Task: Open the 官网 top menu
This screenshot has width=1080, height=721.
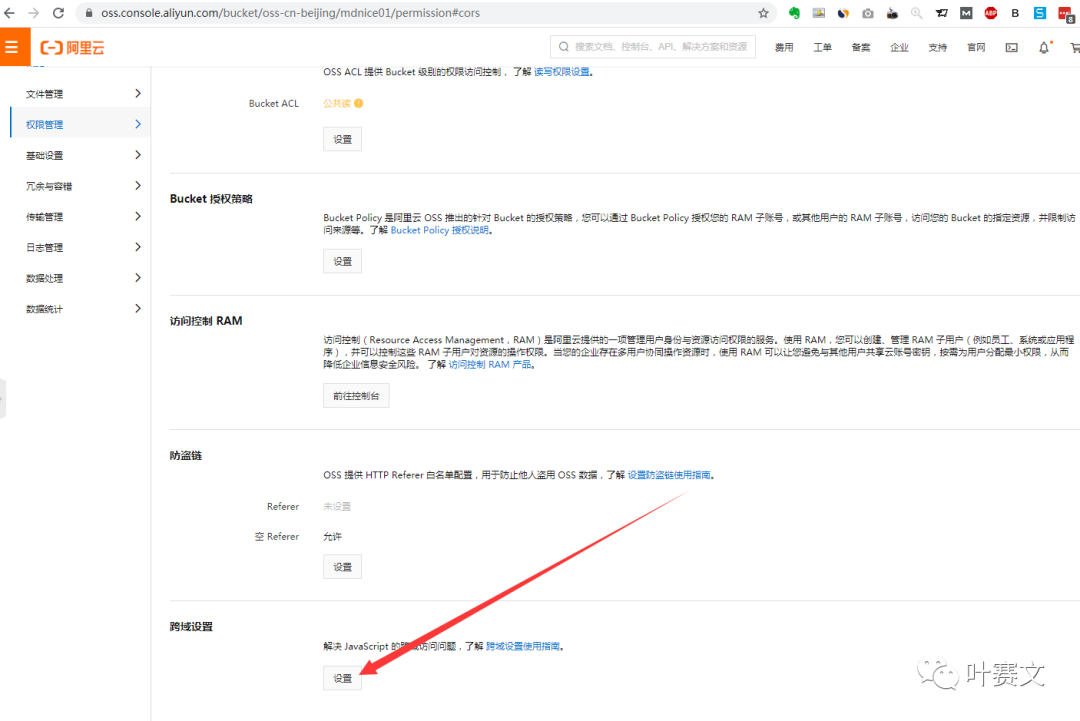Action: (976, 48)
